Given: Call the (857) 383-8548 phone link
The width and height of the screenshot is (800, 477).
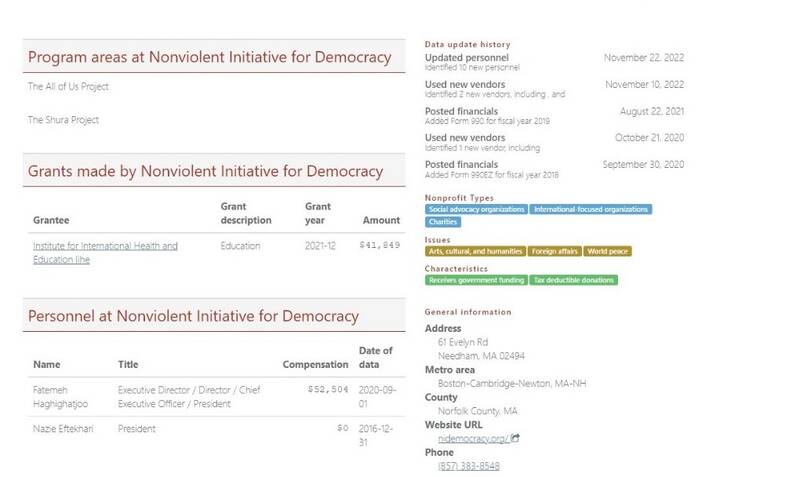Looking at the screenshot, I should [x=468, y=466].
